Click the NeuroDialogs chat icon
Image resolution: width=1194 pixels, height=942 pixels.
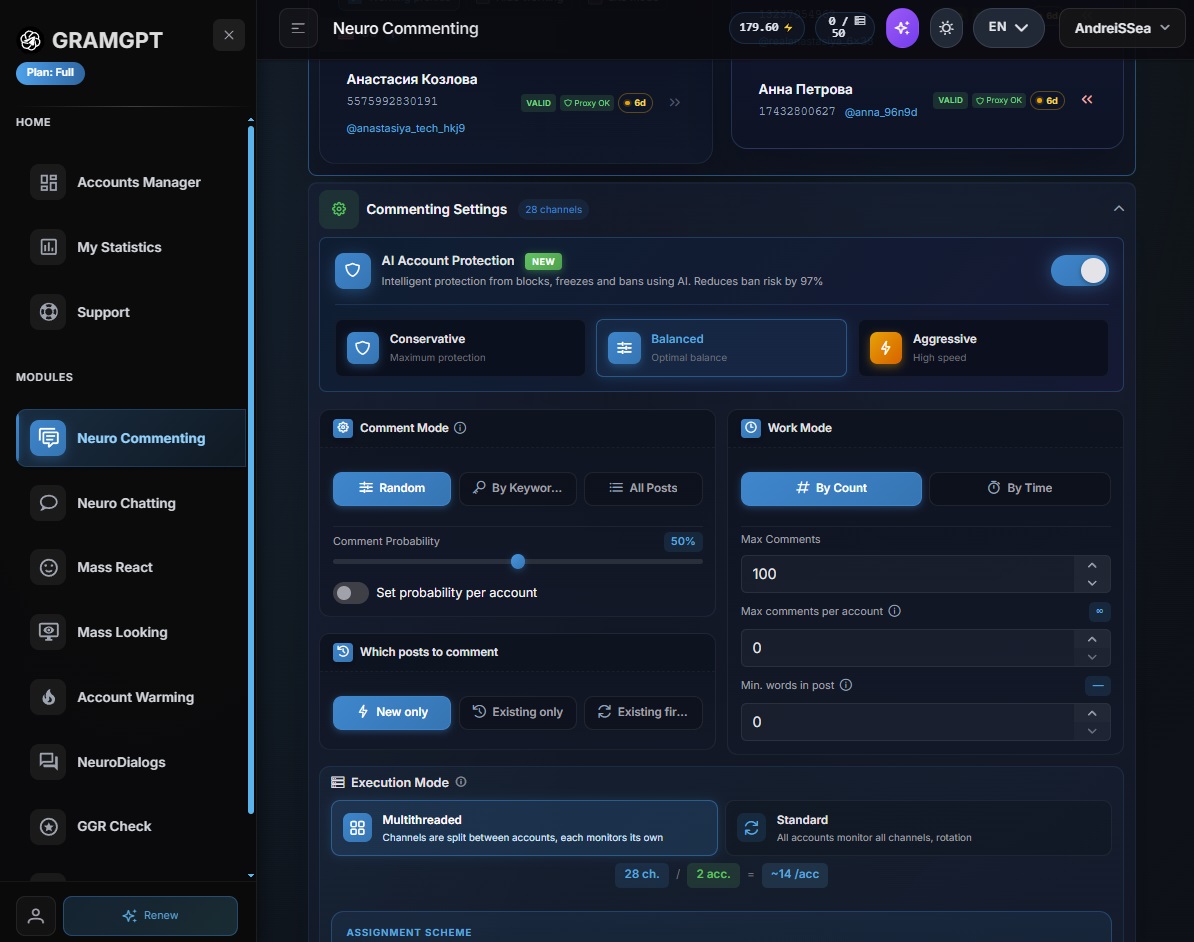point(49,762)
